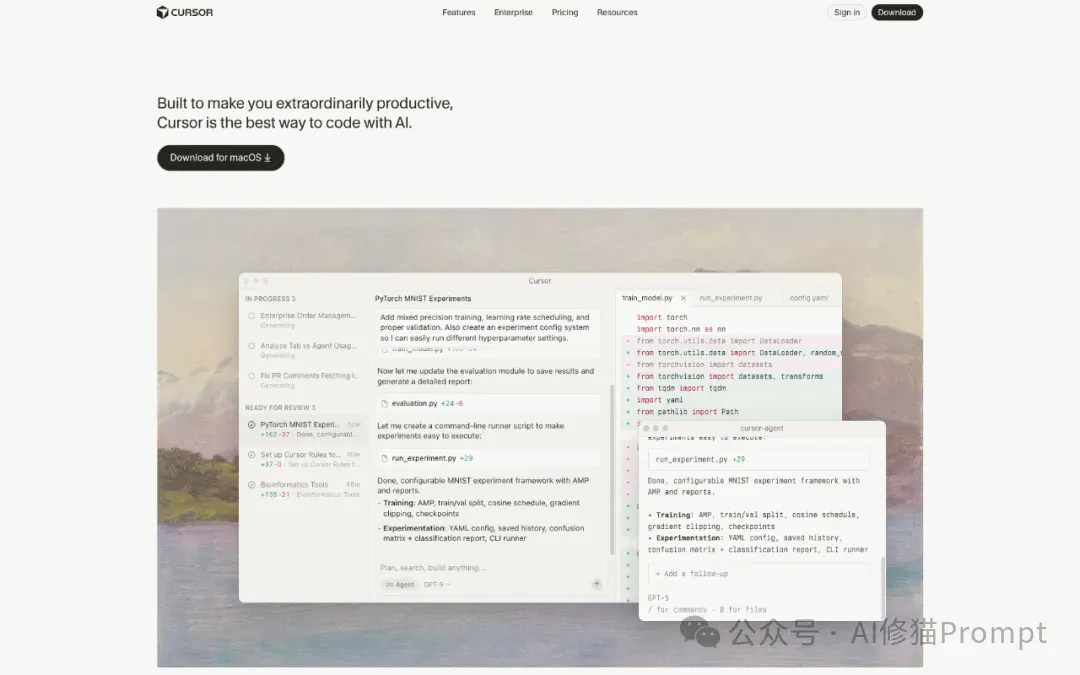The width and height of the screenshot is (1080, 675).
Task: Click the 'READY FOR REVIEW 3' section header
Action: [x=280, y=408]
